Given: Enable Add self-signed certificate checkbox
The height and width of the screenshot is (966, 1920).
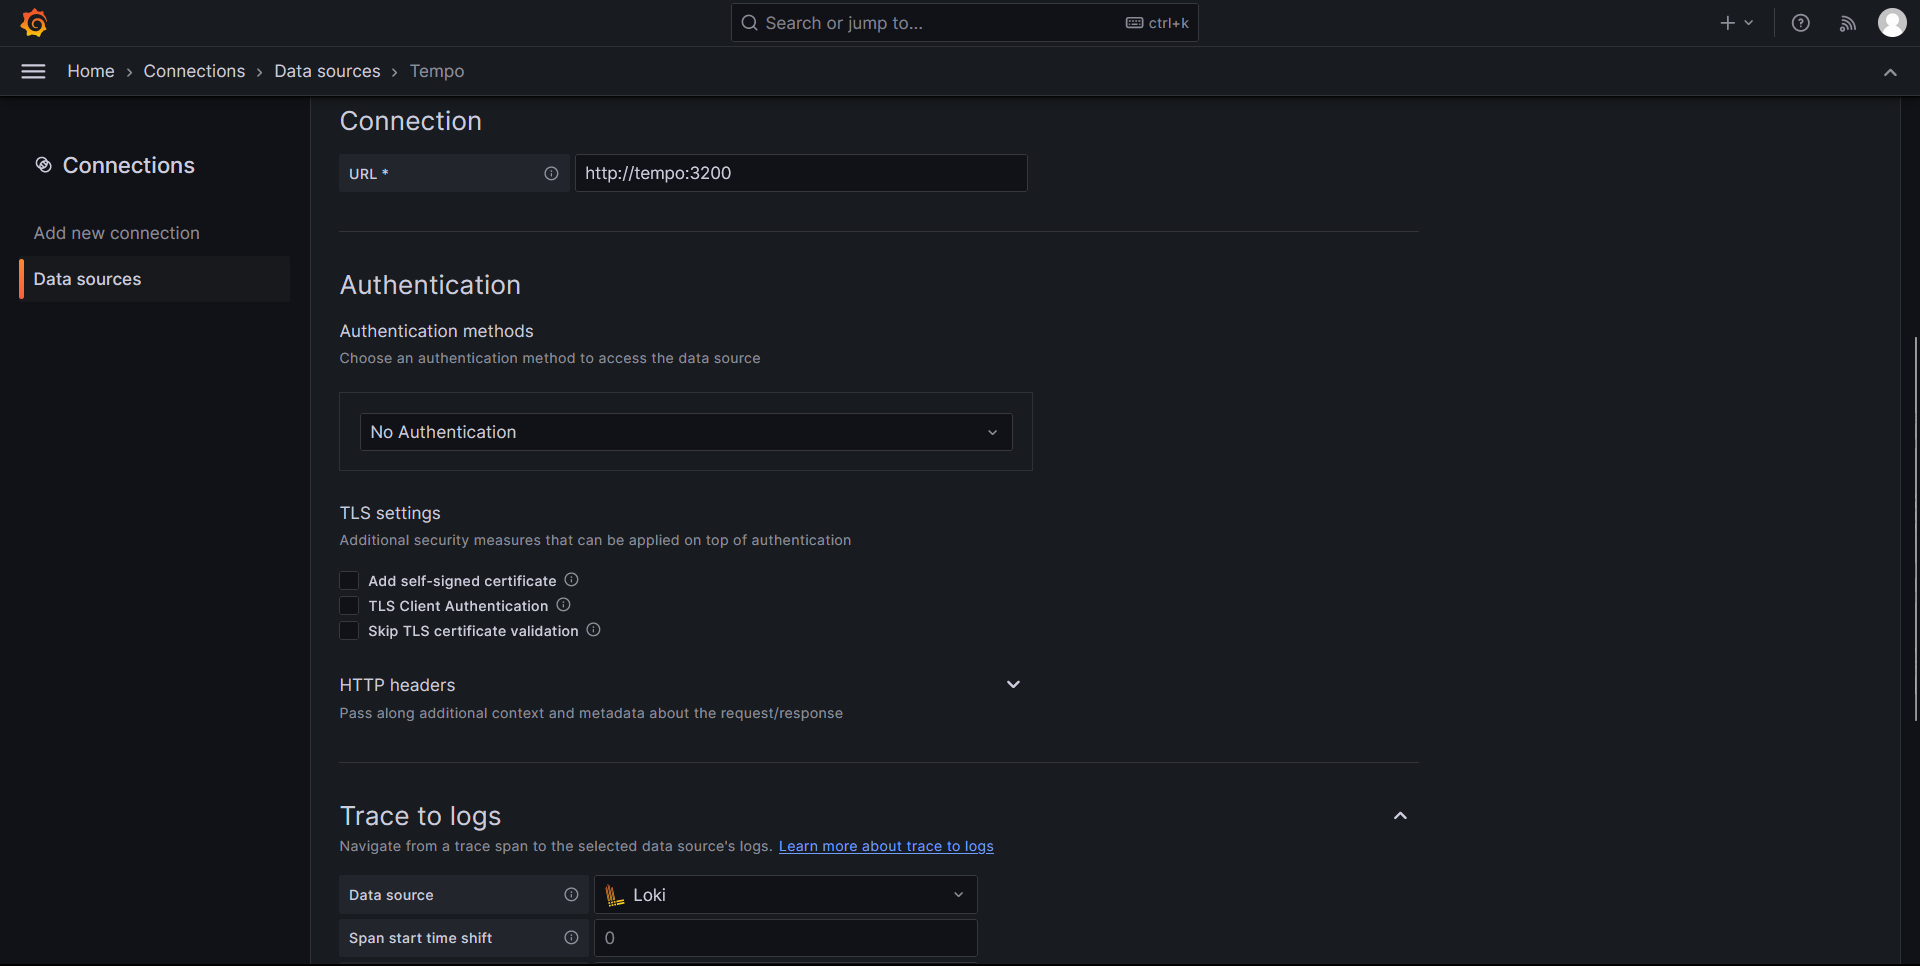Looking at the screenshot, I should [349, 581].
